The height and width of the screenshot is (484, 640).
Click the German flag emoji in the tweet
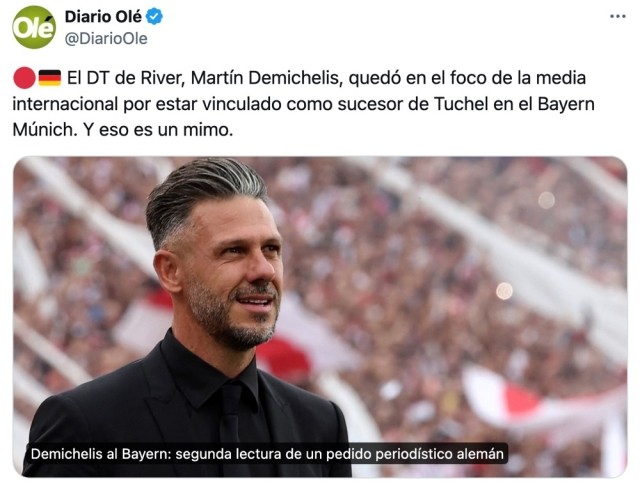pos(50,78)
